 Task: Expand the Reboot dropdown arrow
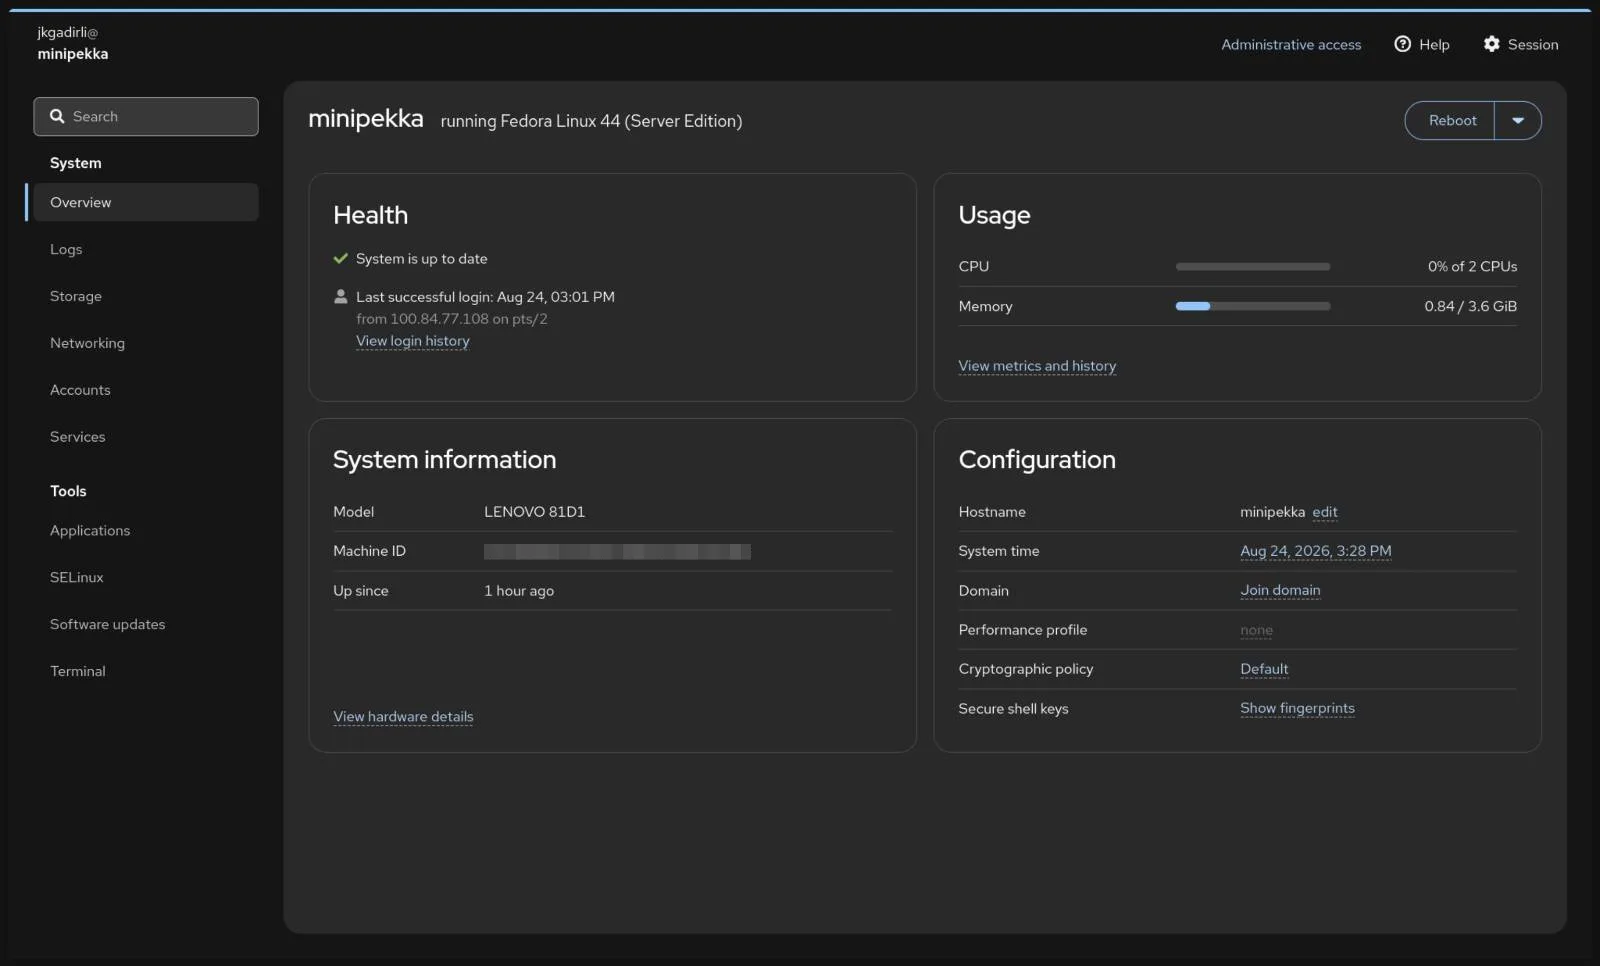point(1517,120)
